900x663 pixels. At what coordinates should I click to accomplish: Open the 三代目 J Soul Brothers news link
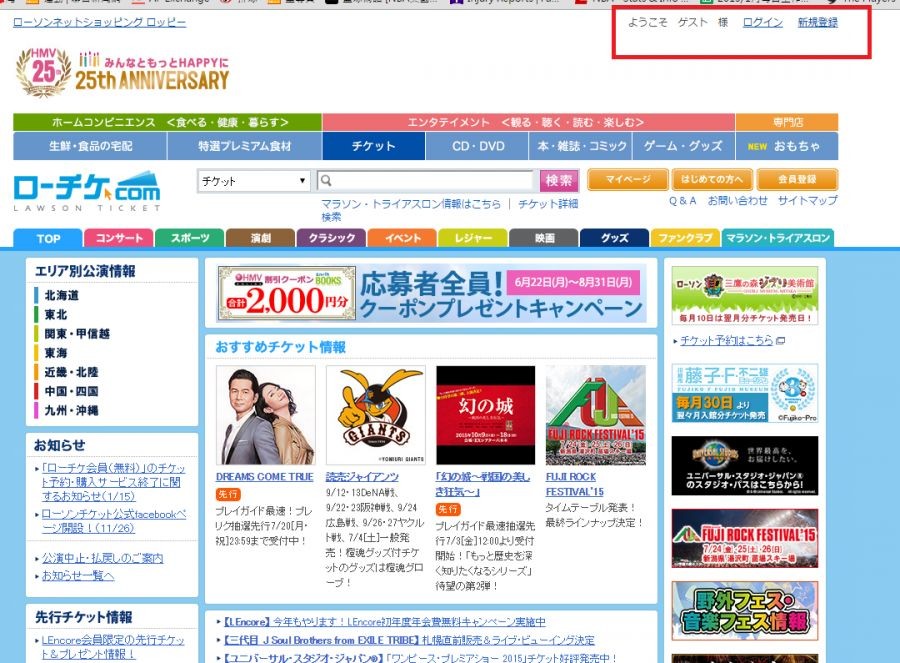[x=409, y=640]
